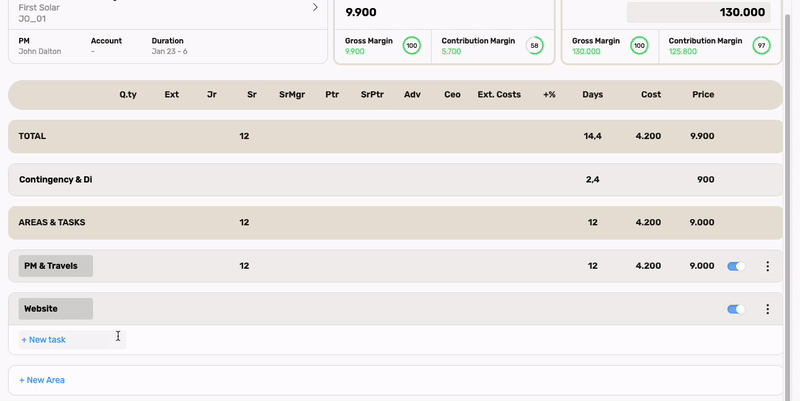Click the Gross Margin 100 ring for 130.000
Screen dimensions: 800x401
pos(639,45)
